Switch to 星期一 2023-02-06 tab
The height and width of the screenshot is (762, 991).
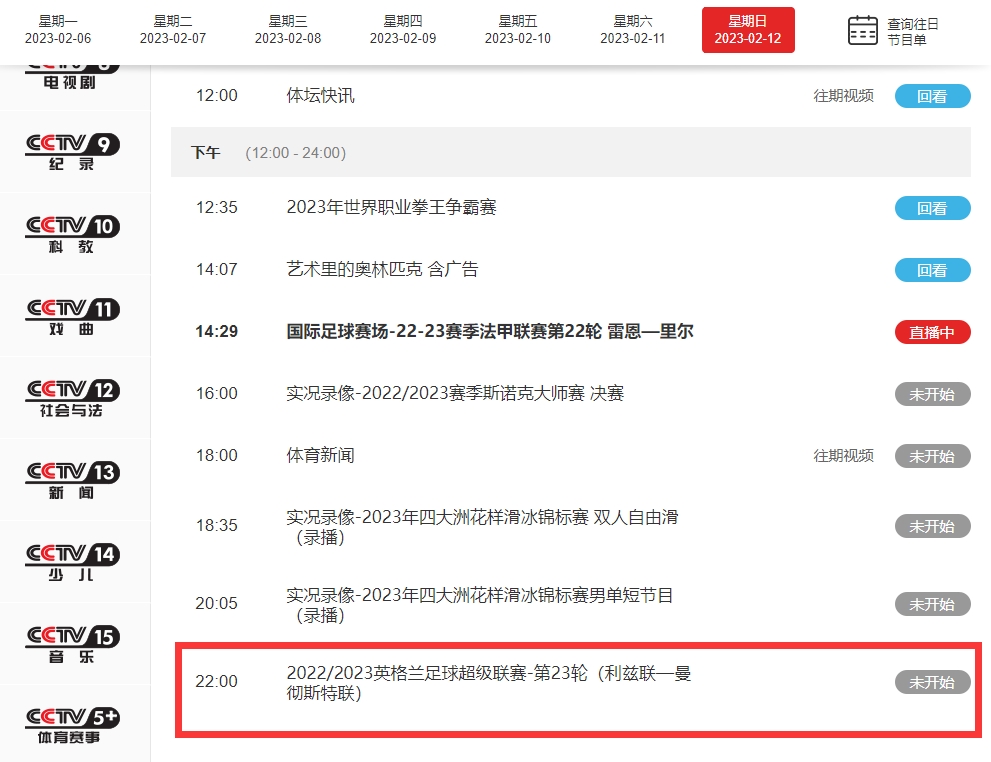tap(58, 30)
